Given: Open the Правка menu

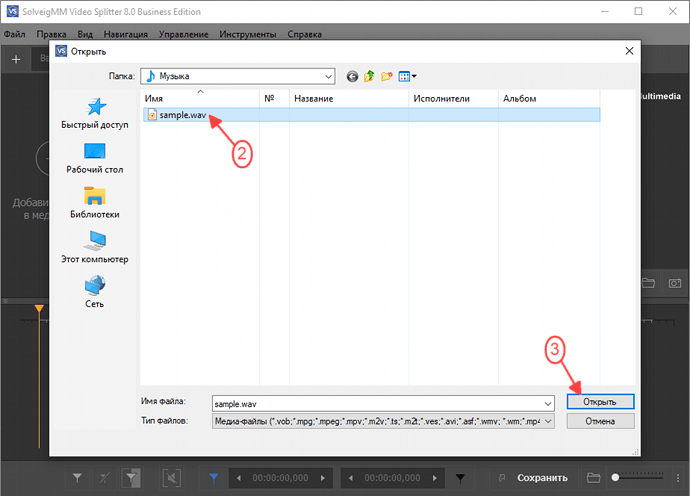Looking at the screenshot, I should coord(51,34).
